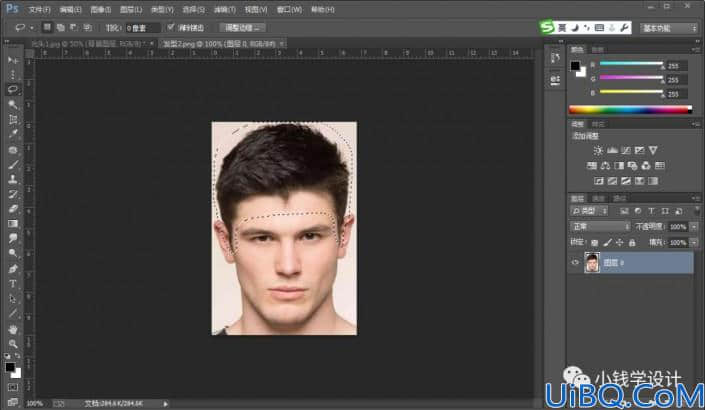Click the Refine Edge button
705x410 pixels.
tap(242, 28)
